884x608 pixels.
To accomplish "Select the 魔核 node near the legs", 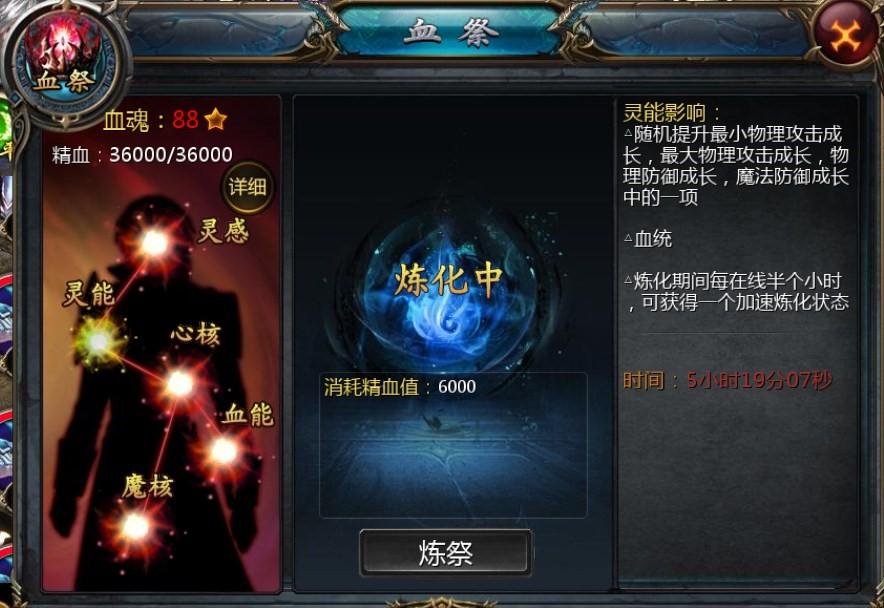I will coord(135,527).
